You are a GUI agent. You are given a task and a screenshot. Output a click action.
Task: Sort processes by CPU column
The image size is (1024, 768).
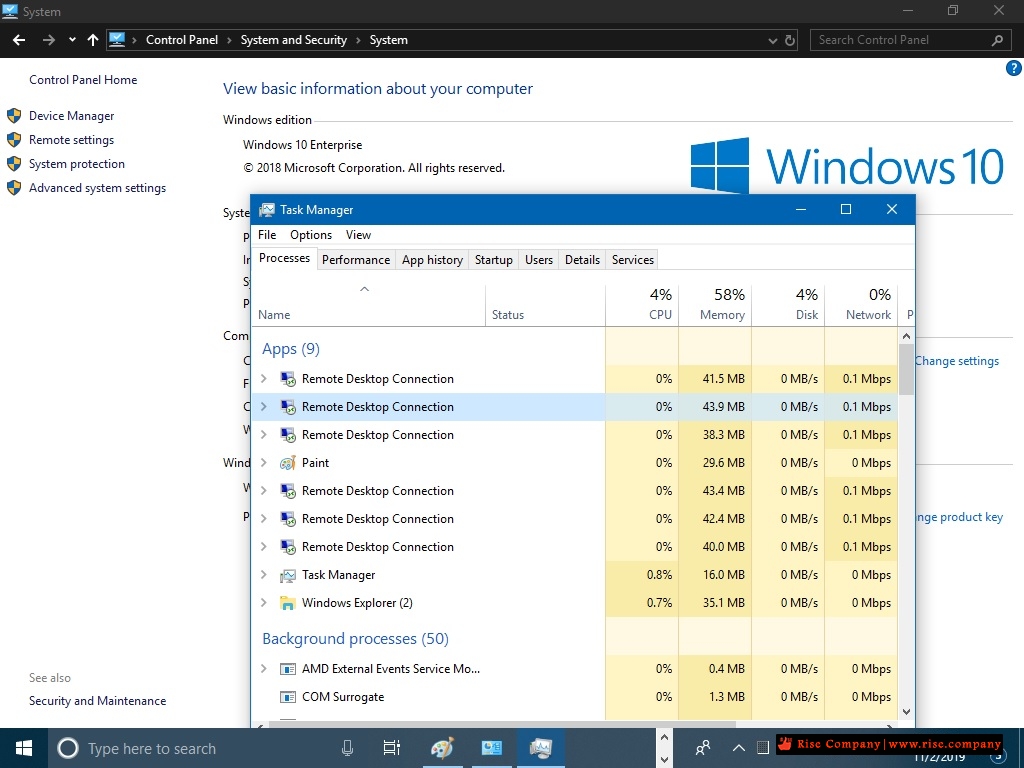click(x=643, y=305)
